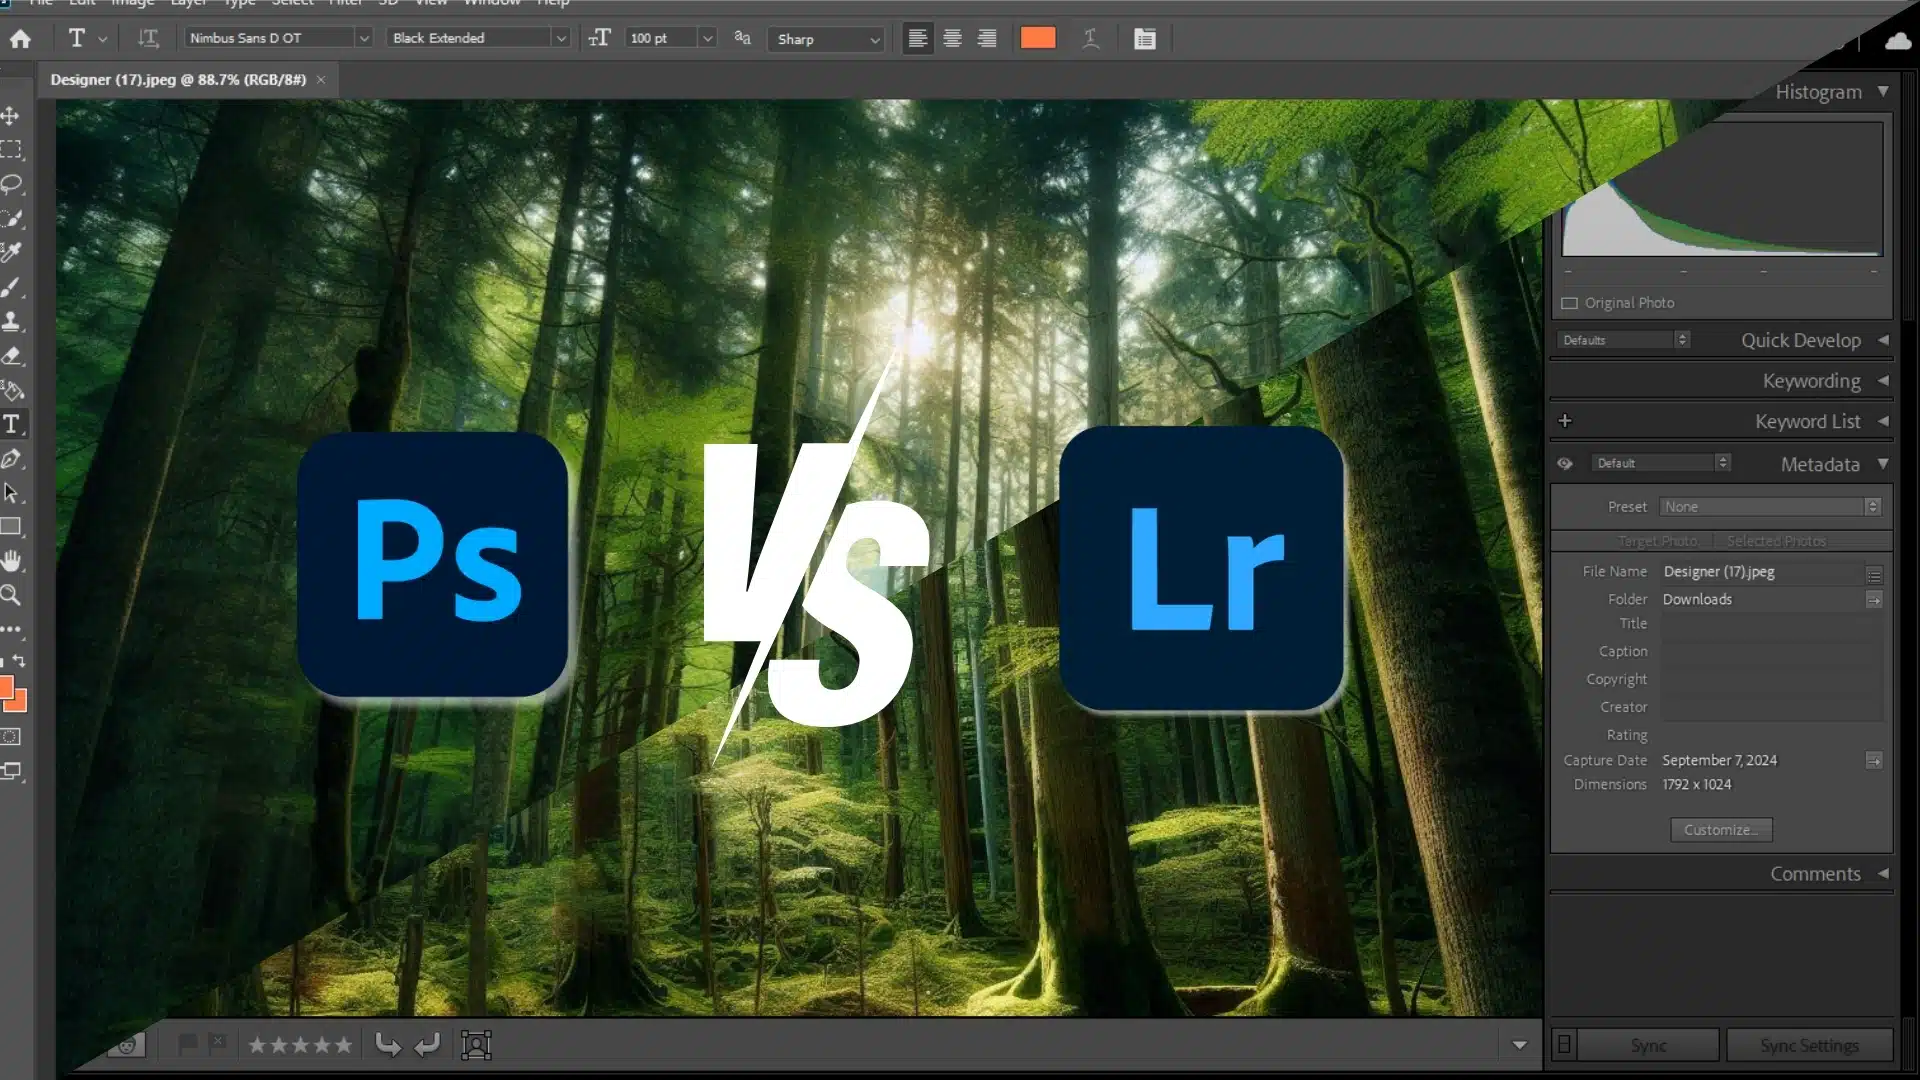Viewport: 1920px width, 1080px height.
Task: Click the foreground color swatch in toolbar
Action: (5, 687)
